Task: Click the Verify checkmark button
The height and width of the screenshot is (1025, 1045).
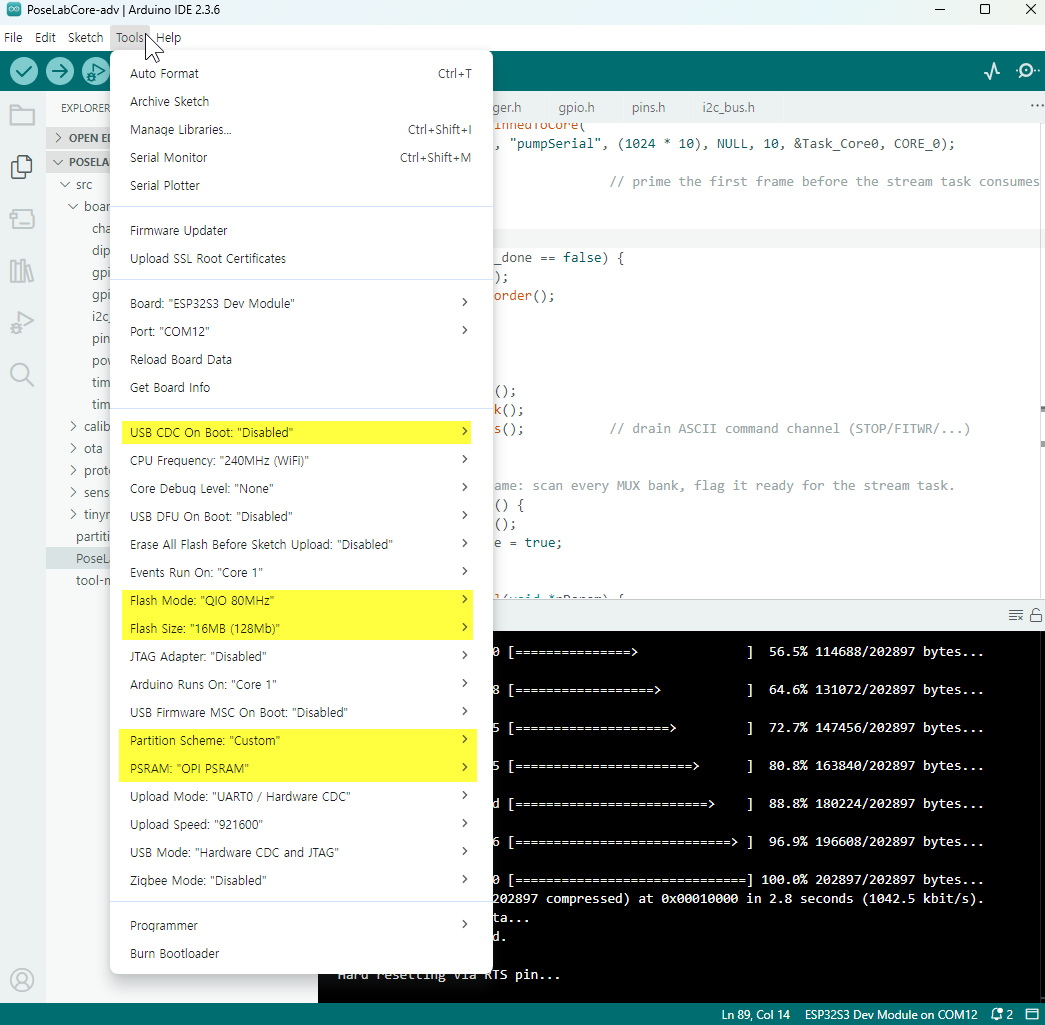Action: tap(23, 71)
